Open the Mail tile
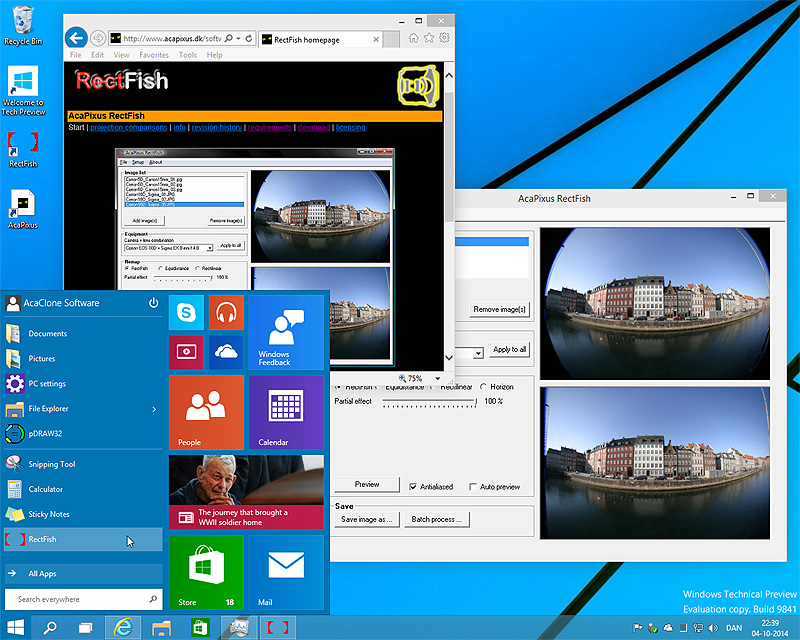Image resolution: width=800 pixels, height=640 pixels. [x=286, y=572]
